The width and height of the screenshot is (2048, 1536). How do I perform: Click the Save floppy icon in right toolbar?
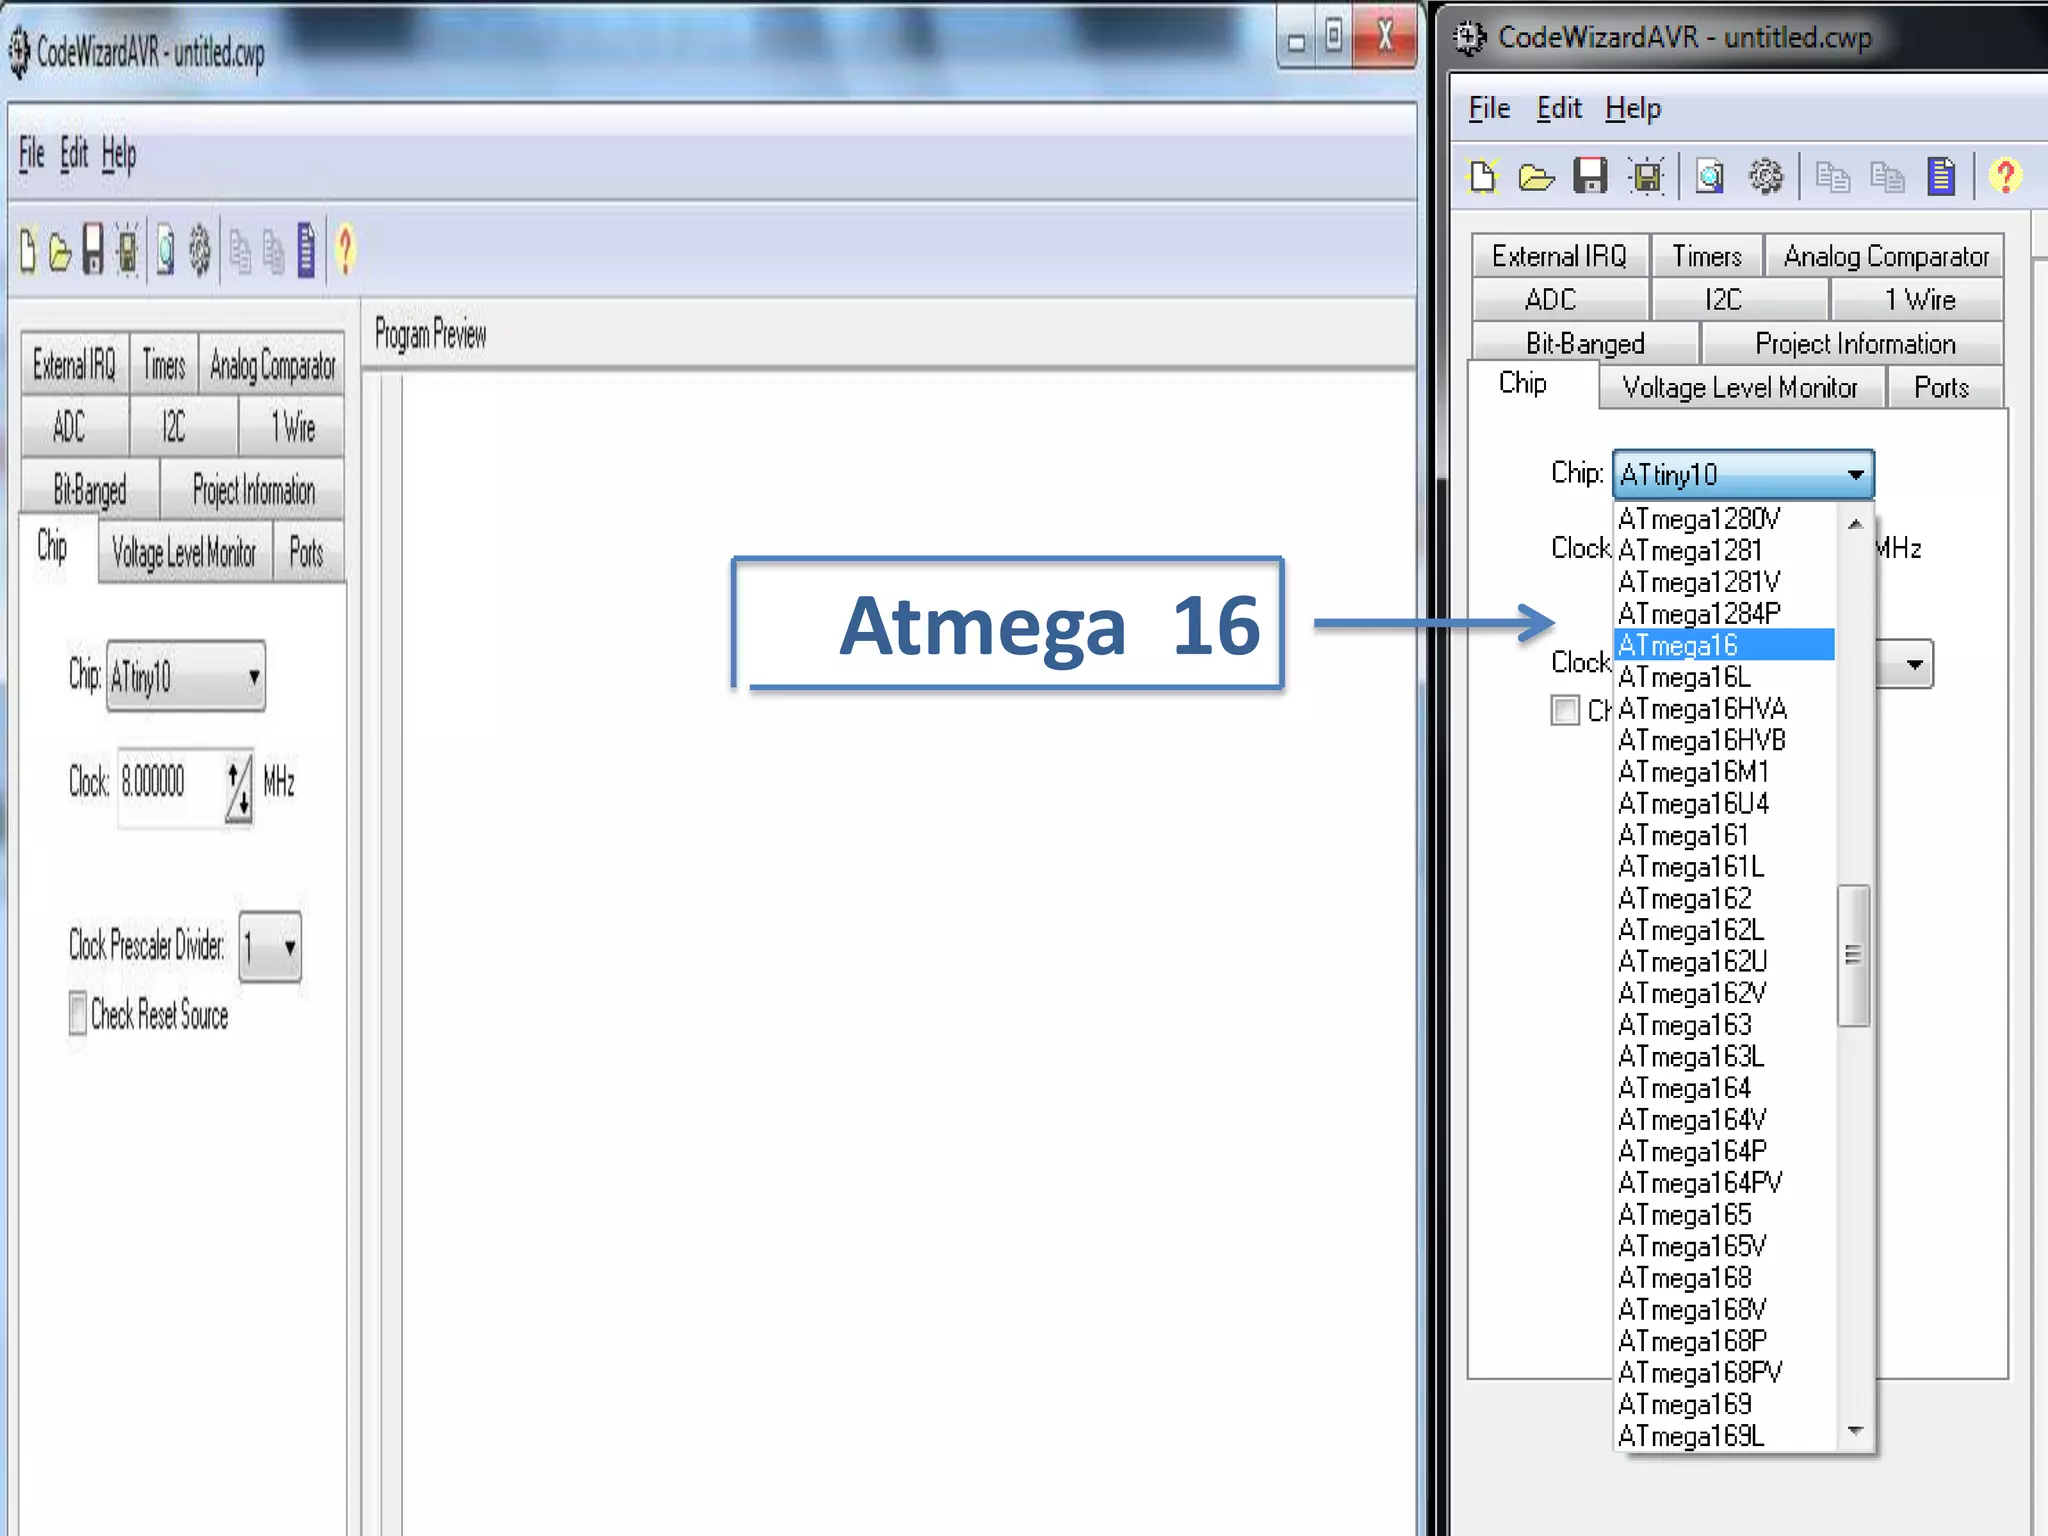[x=1589, y=177]
